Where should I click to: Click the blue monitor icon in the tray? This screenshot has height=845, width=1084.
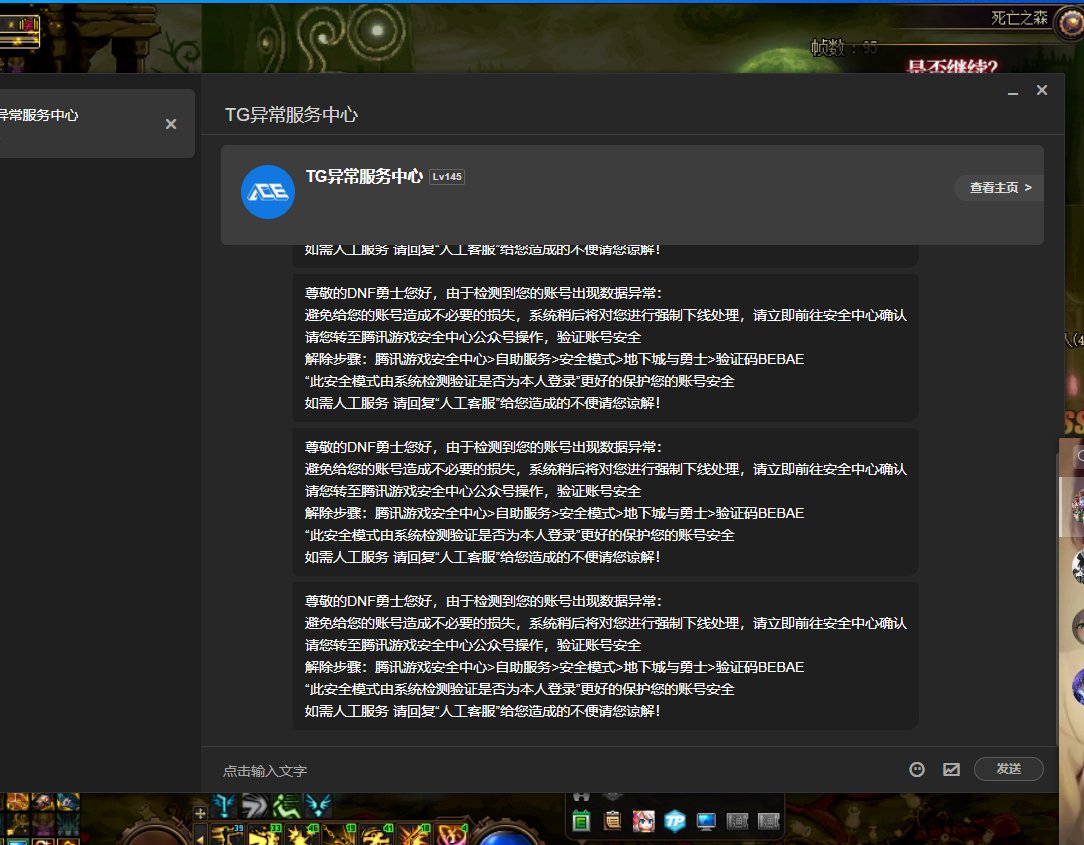point(707,820)
